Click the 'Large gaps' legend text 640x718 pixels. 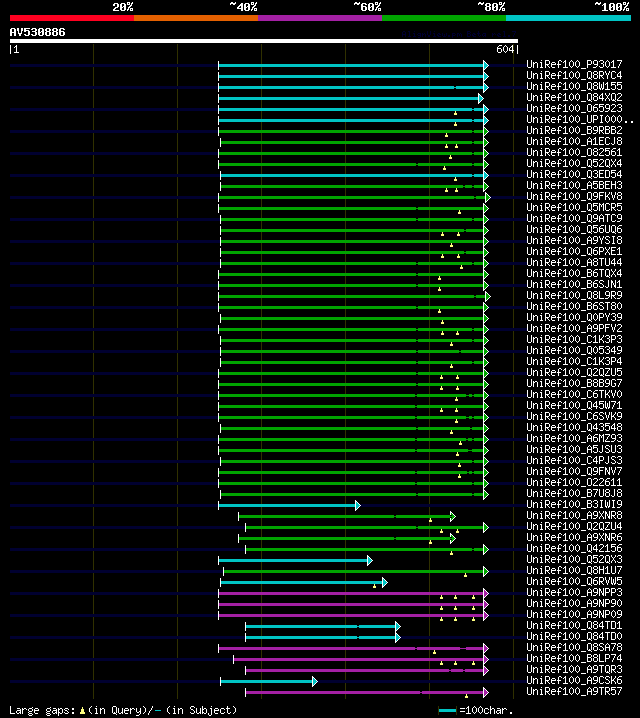point(42,710)
